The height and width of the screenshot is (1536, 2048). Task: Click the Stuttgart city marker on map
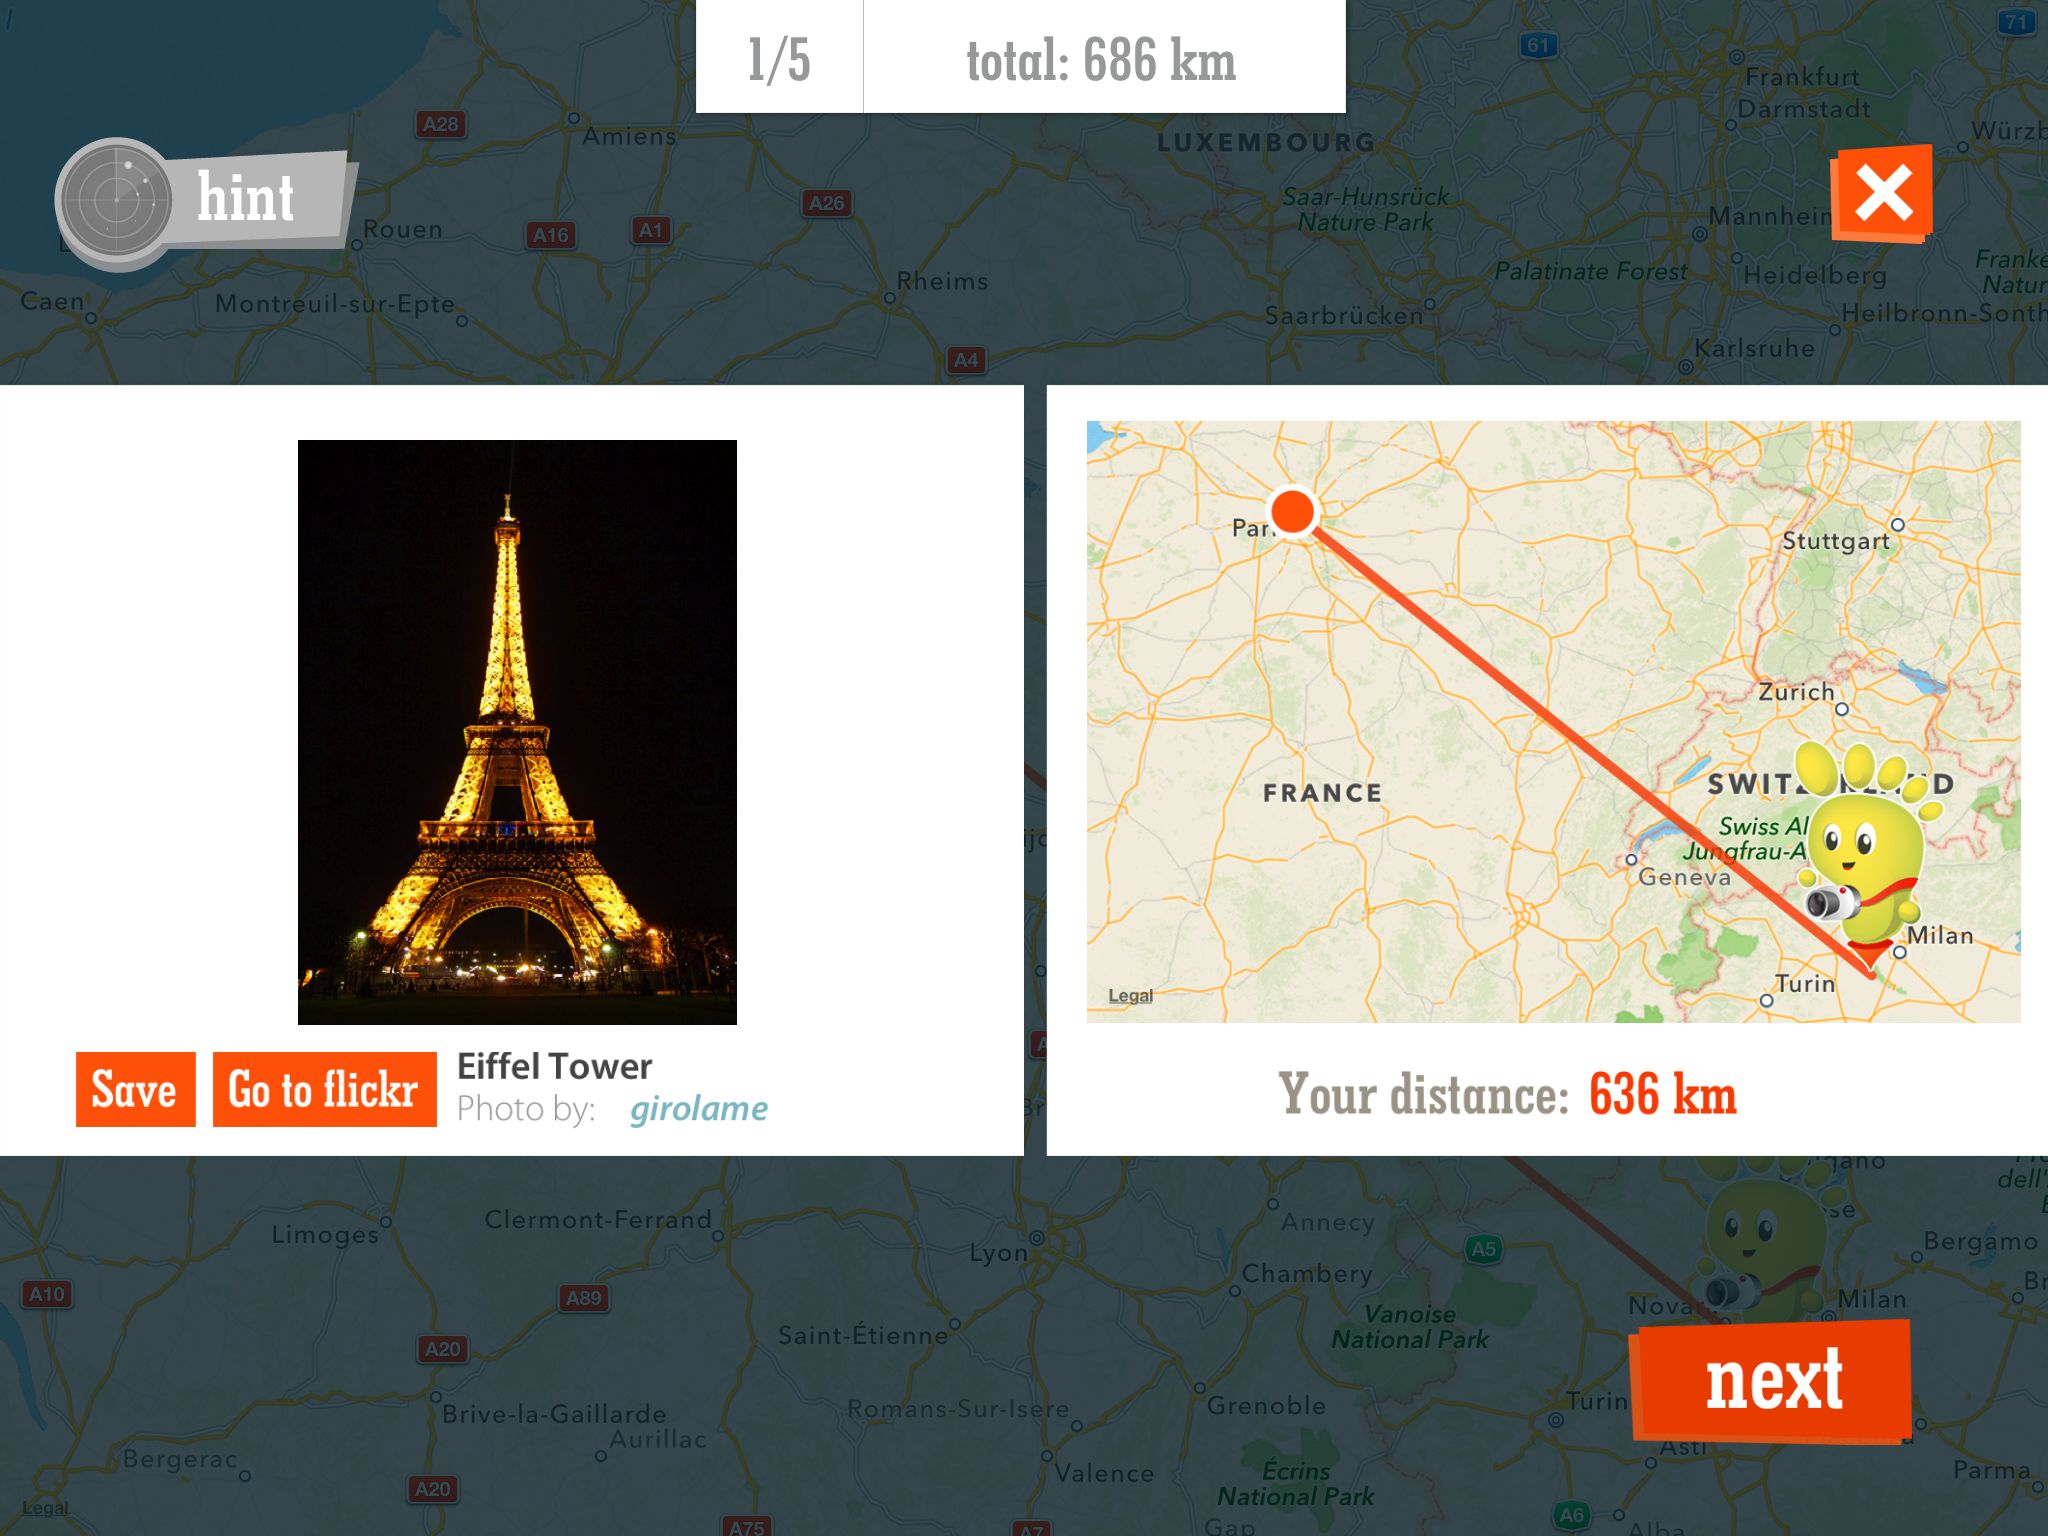click(1897, 525)
